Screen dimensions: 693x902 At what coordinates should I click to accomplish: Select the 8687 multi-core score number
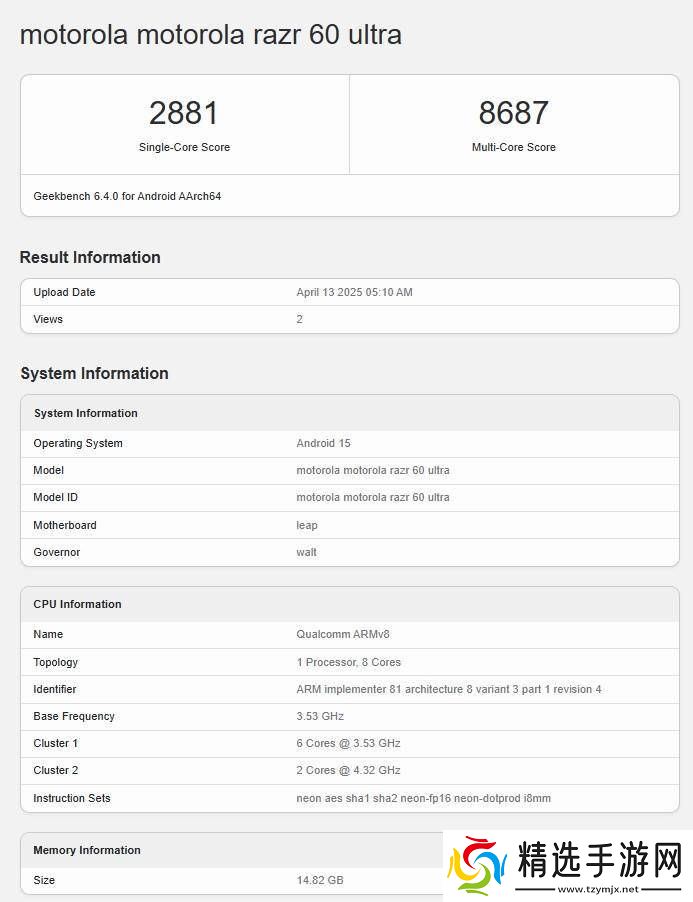tap(513, 112)
